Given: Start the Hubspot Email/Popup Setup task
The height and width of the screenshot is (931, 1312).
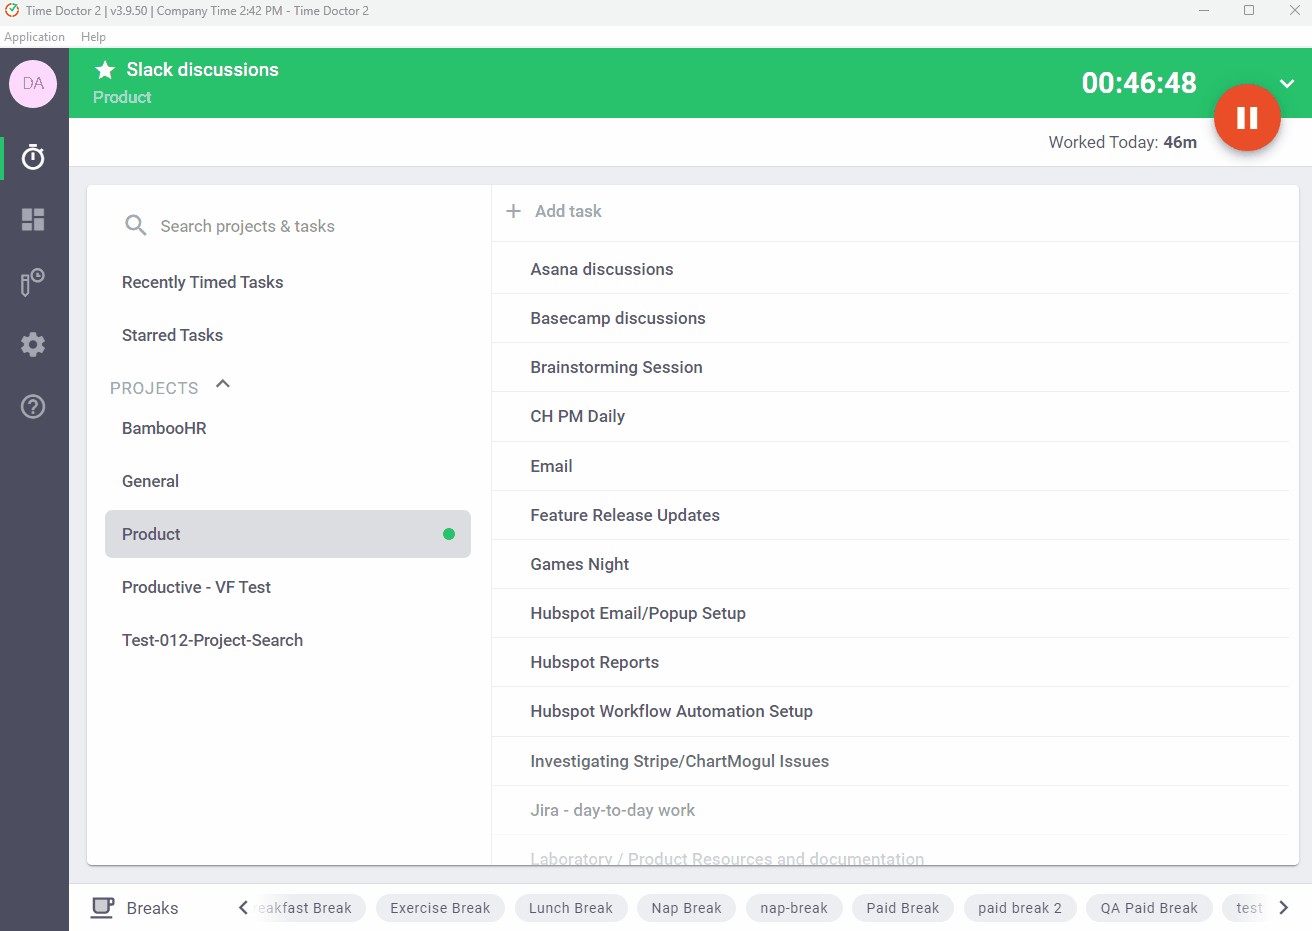Looking at the screenshot, I should coord(890,613).
